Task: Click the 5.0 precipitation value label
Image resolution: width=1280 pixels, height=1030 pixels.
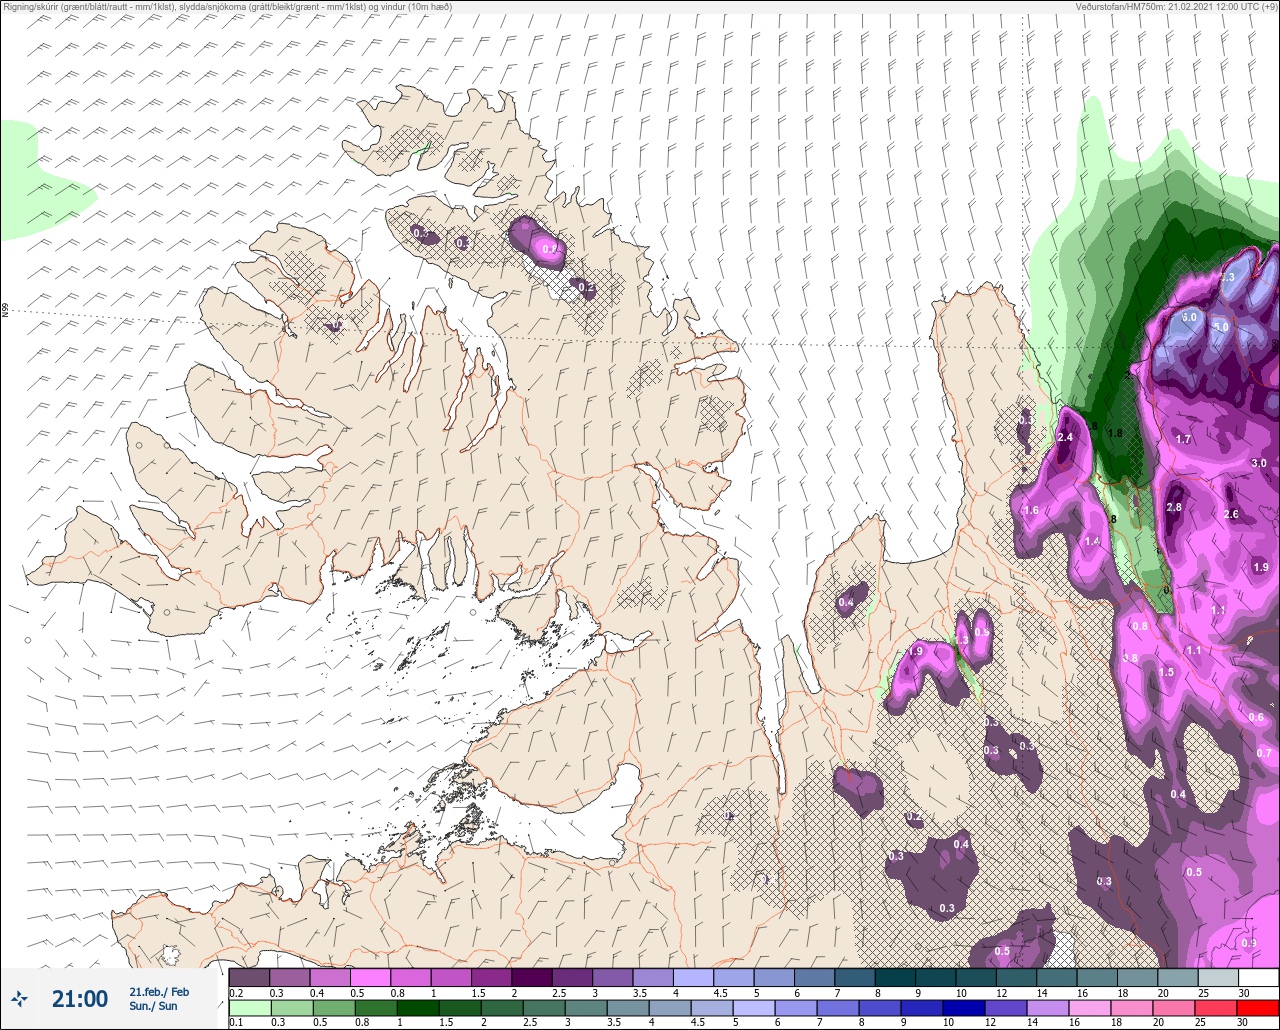Action: point(1220,327)
